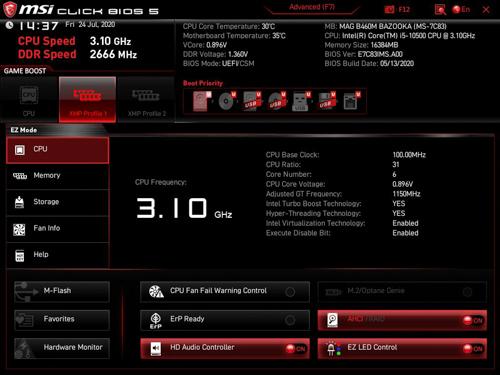500x375 pixels.
Task: Click the optical disc boot priority icon
Action: (227, 101)
